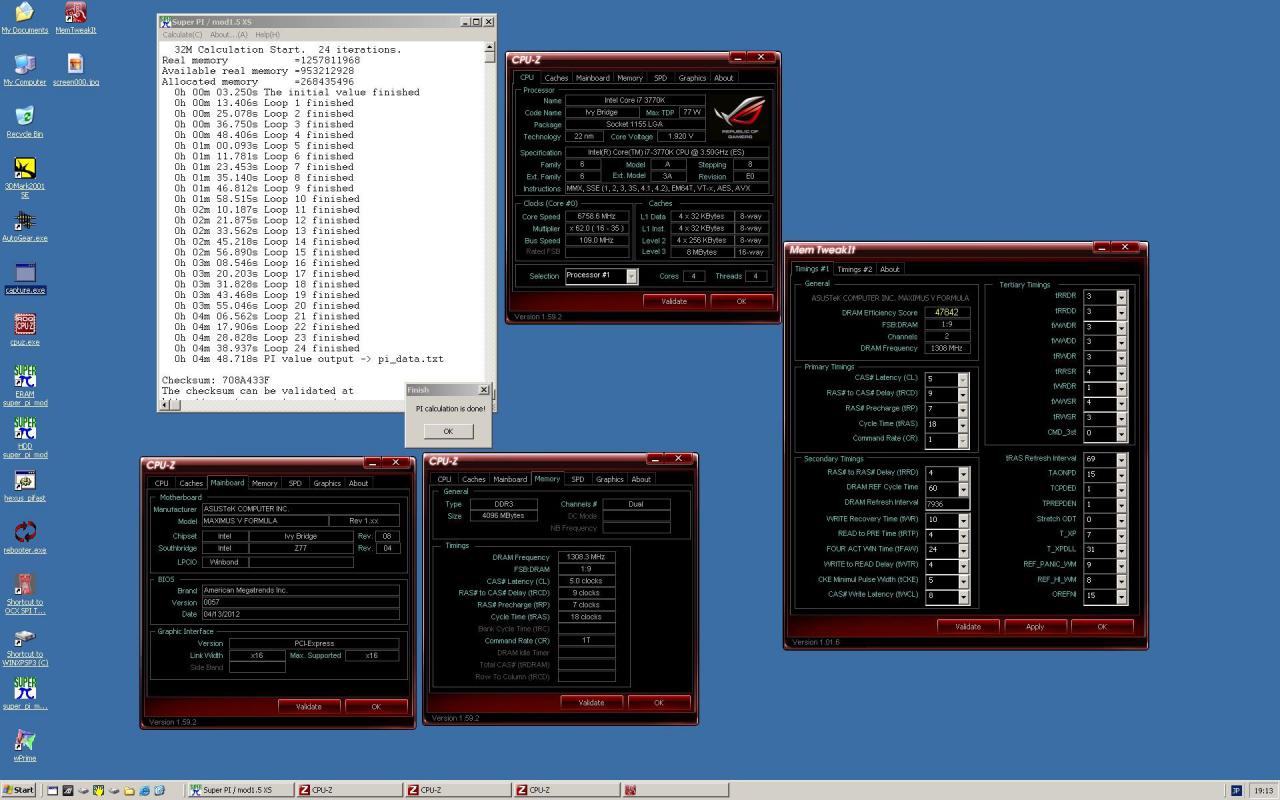This screenshot has height=800, width=1280.
Task: Switch to Timings #2 tab in Mem TweakIt
Action: [854, 269]
